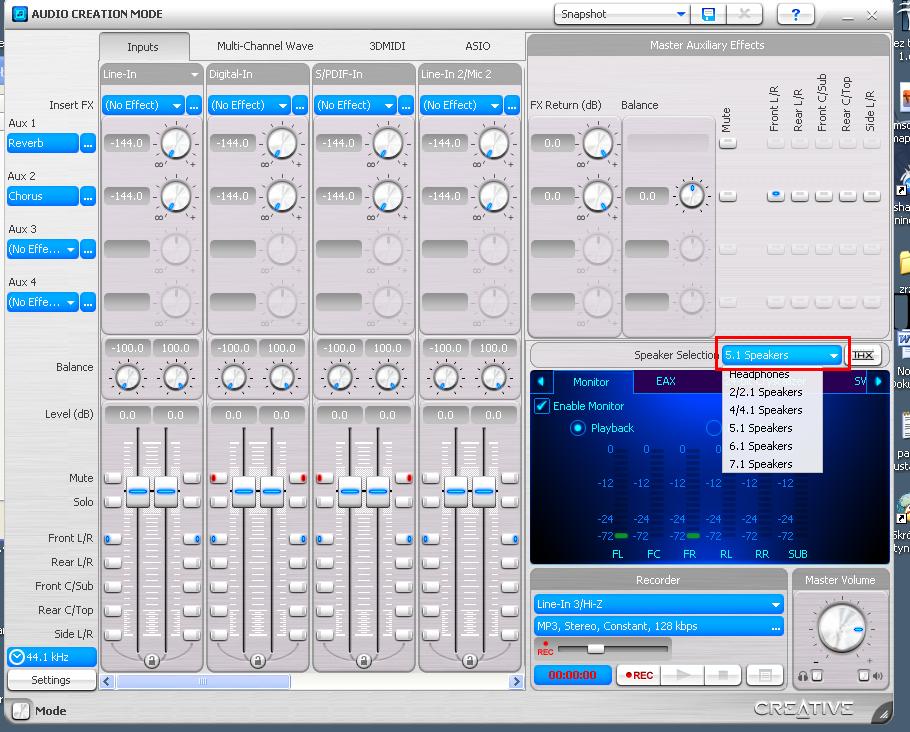Screen dimensions: 910x732
Task: Open help with the question mark button
Action: click(795, 14)
